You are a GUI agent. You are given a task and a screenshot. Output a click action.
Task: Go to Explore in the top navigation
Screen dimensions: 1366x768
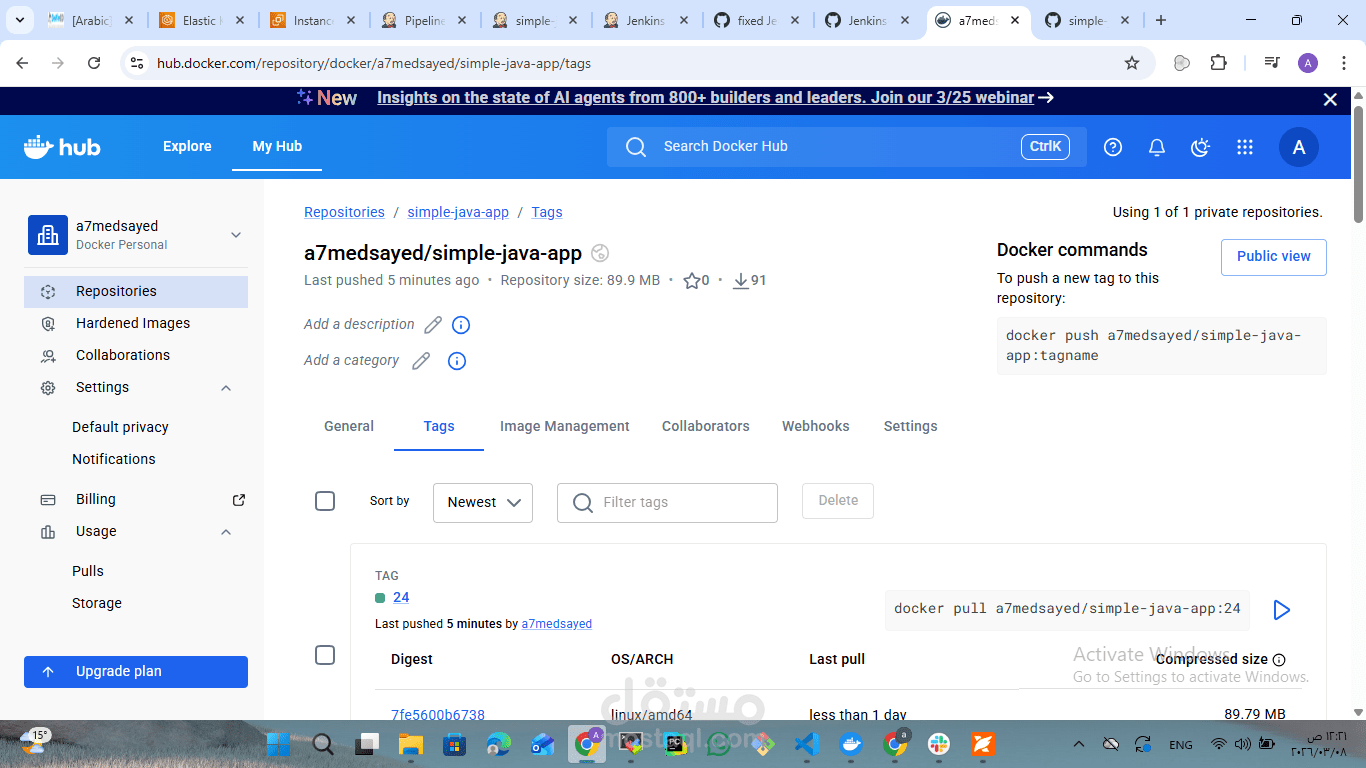pyautogui.click(x=187, y=147)
